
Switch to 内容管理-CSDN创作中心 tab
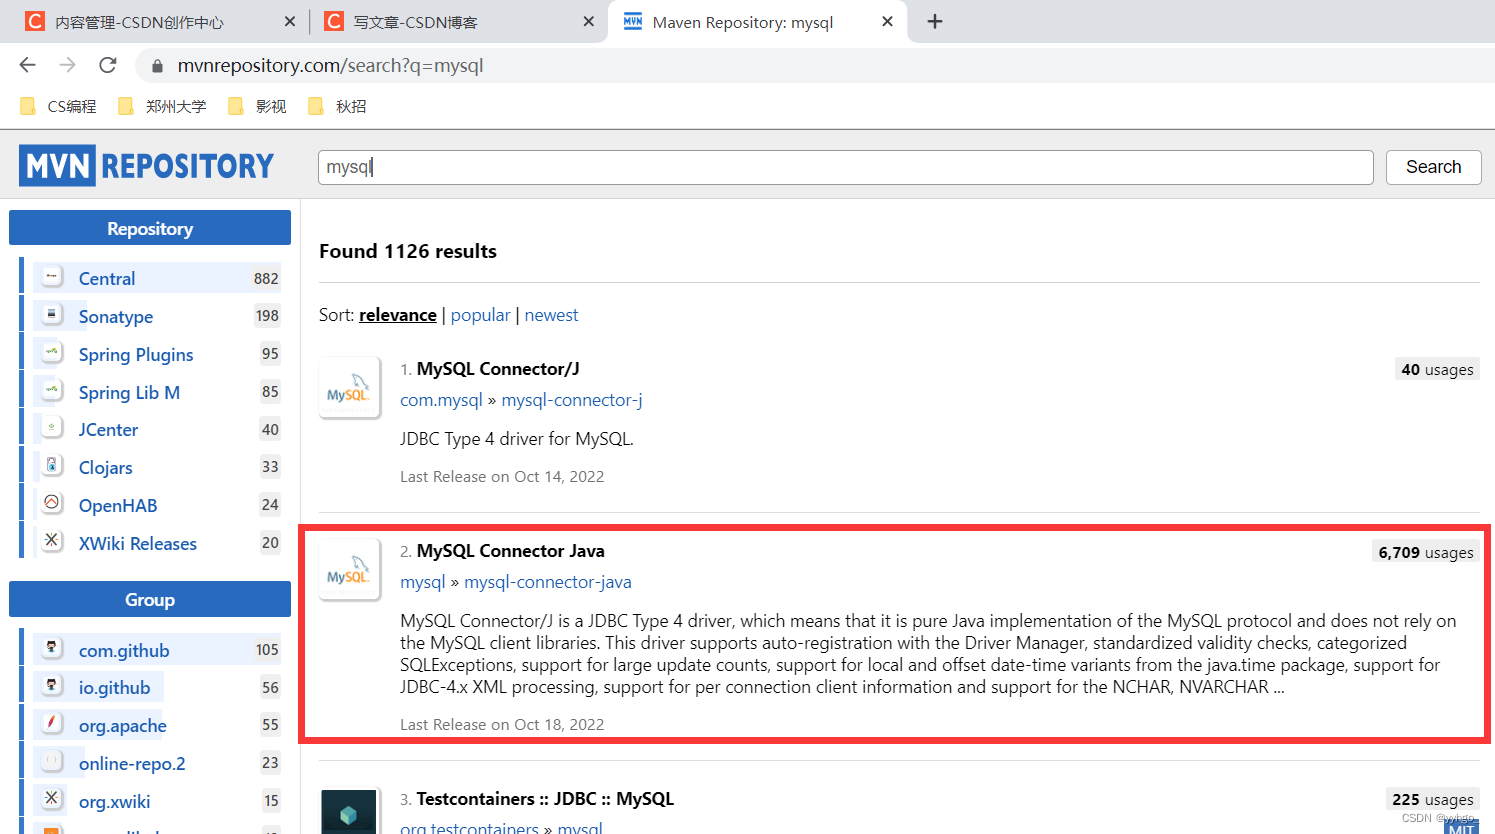(x=139, y=22)
